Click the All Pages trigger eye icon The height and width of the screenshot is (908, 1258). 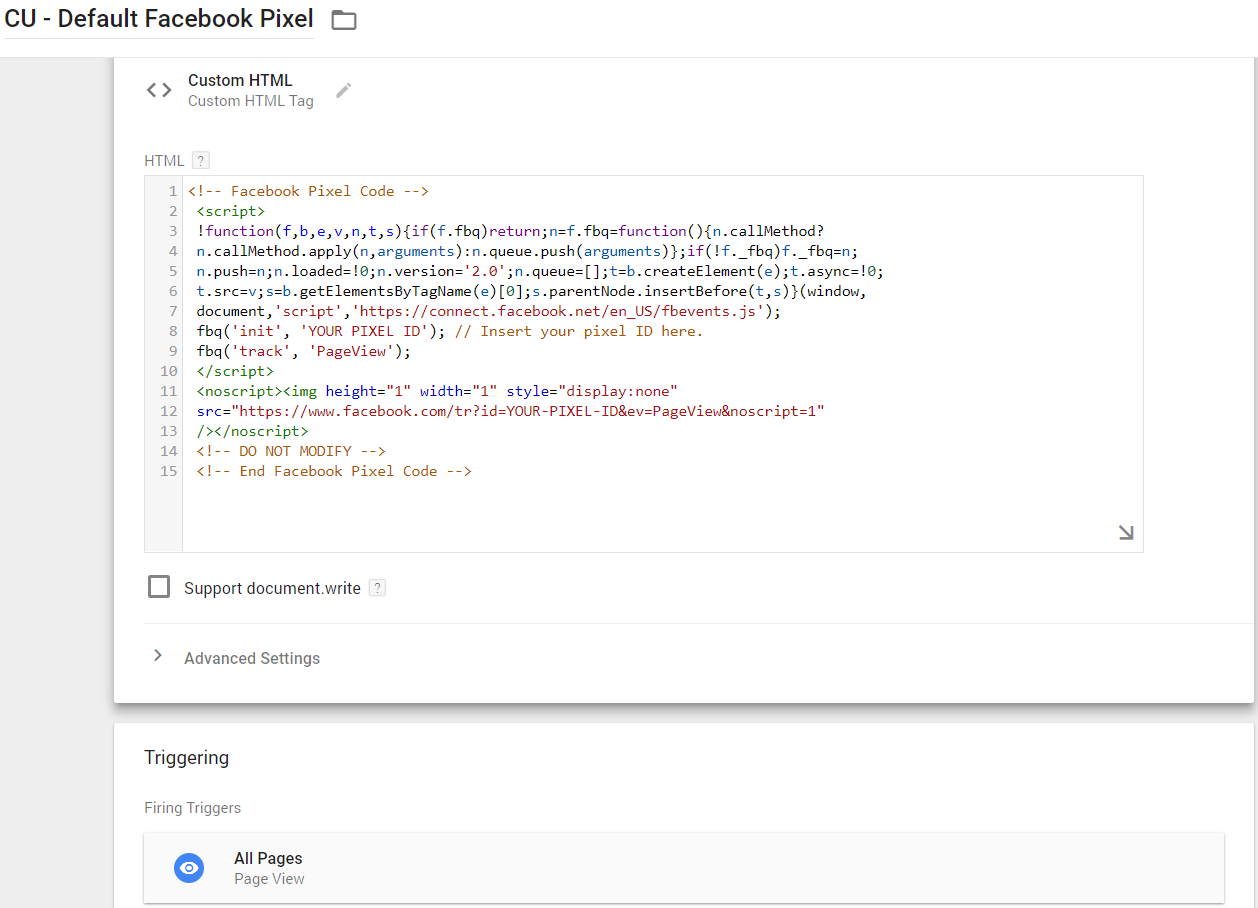(x=189, y=868)
